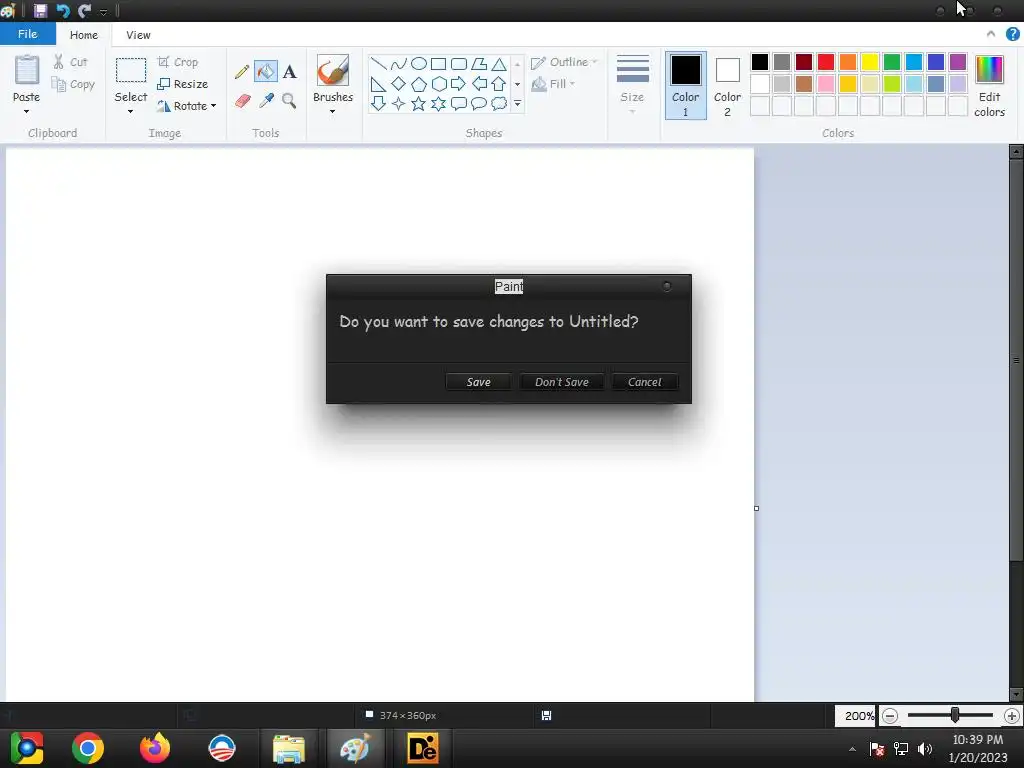
Task: Click the zoom out minus button
Action: [889, 716]
